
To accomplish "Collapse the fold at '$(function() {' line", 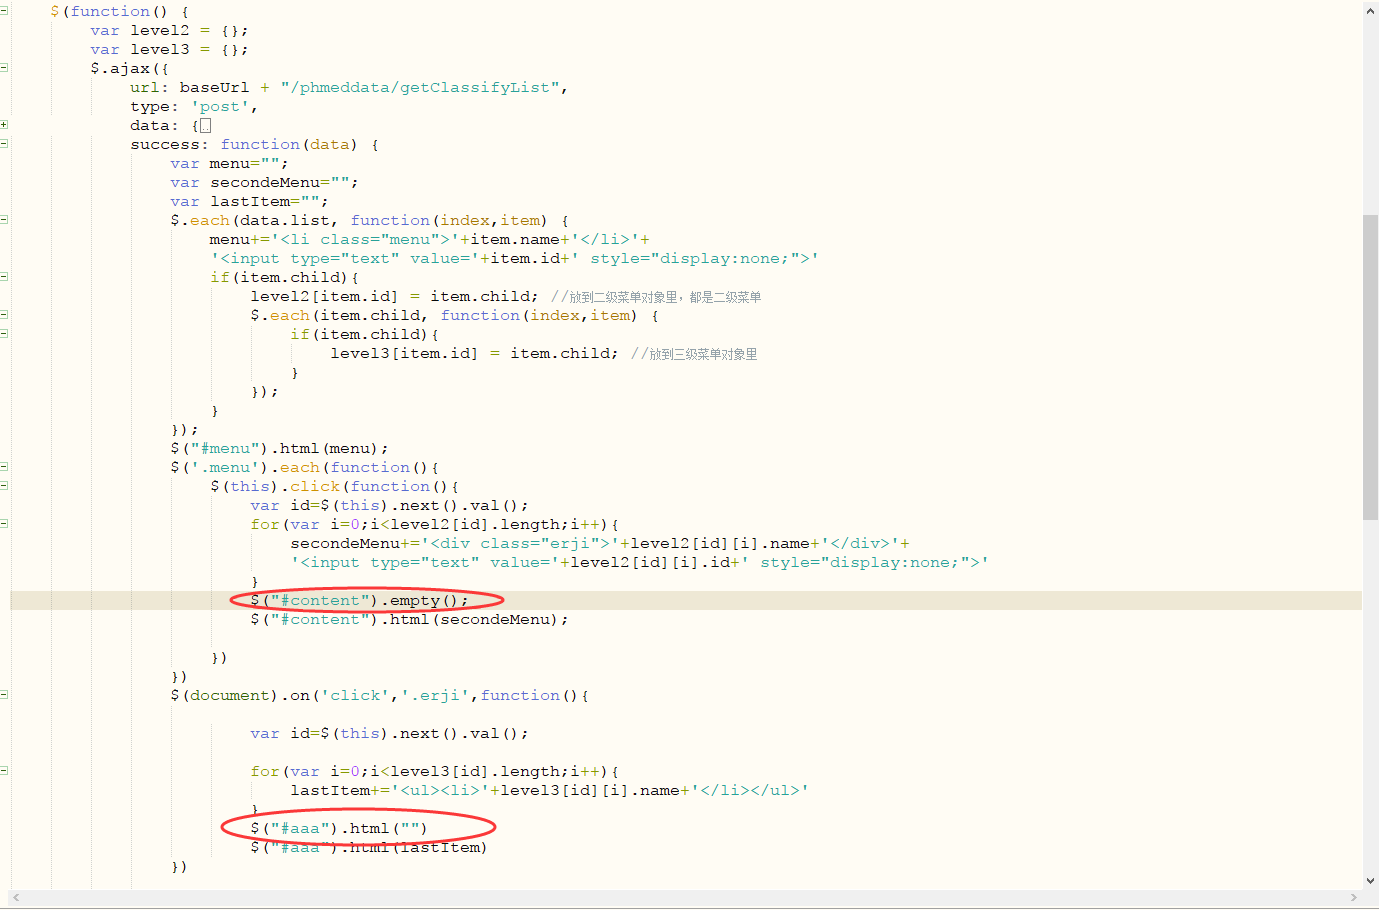I will [4, 11].
